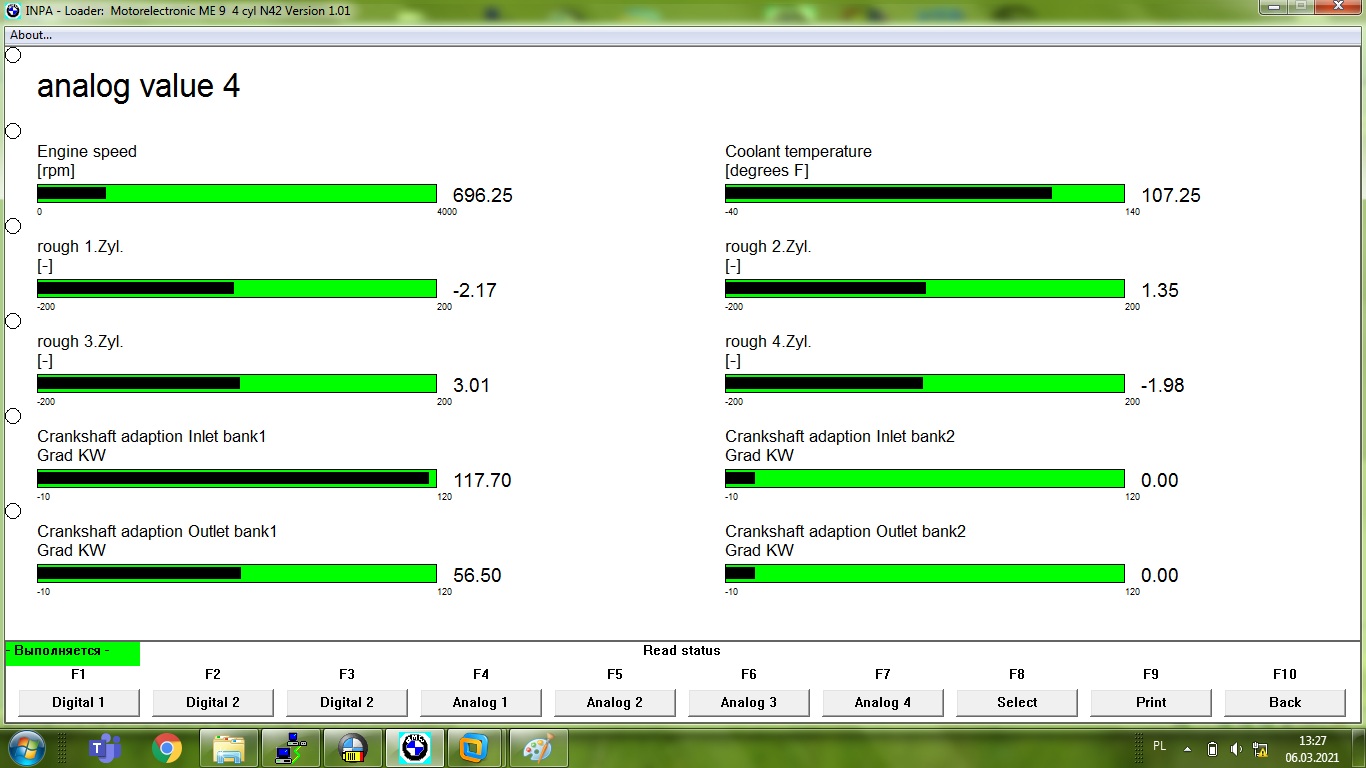1366x768 pixels.
Task: Launch Google Chrome from the taskbar
Action: (x=166, y=747)
